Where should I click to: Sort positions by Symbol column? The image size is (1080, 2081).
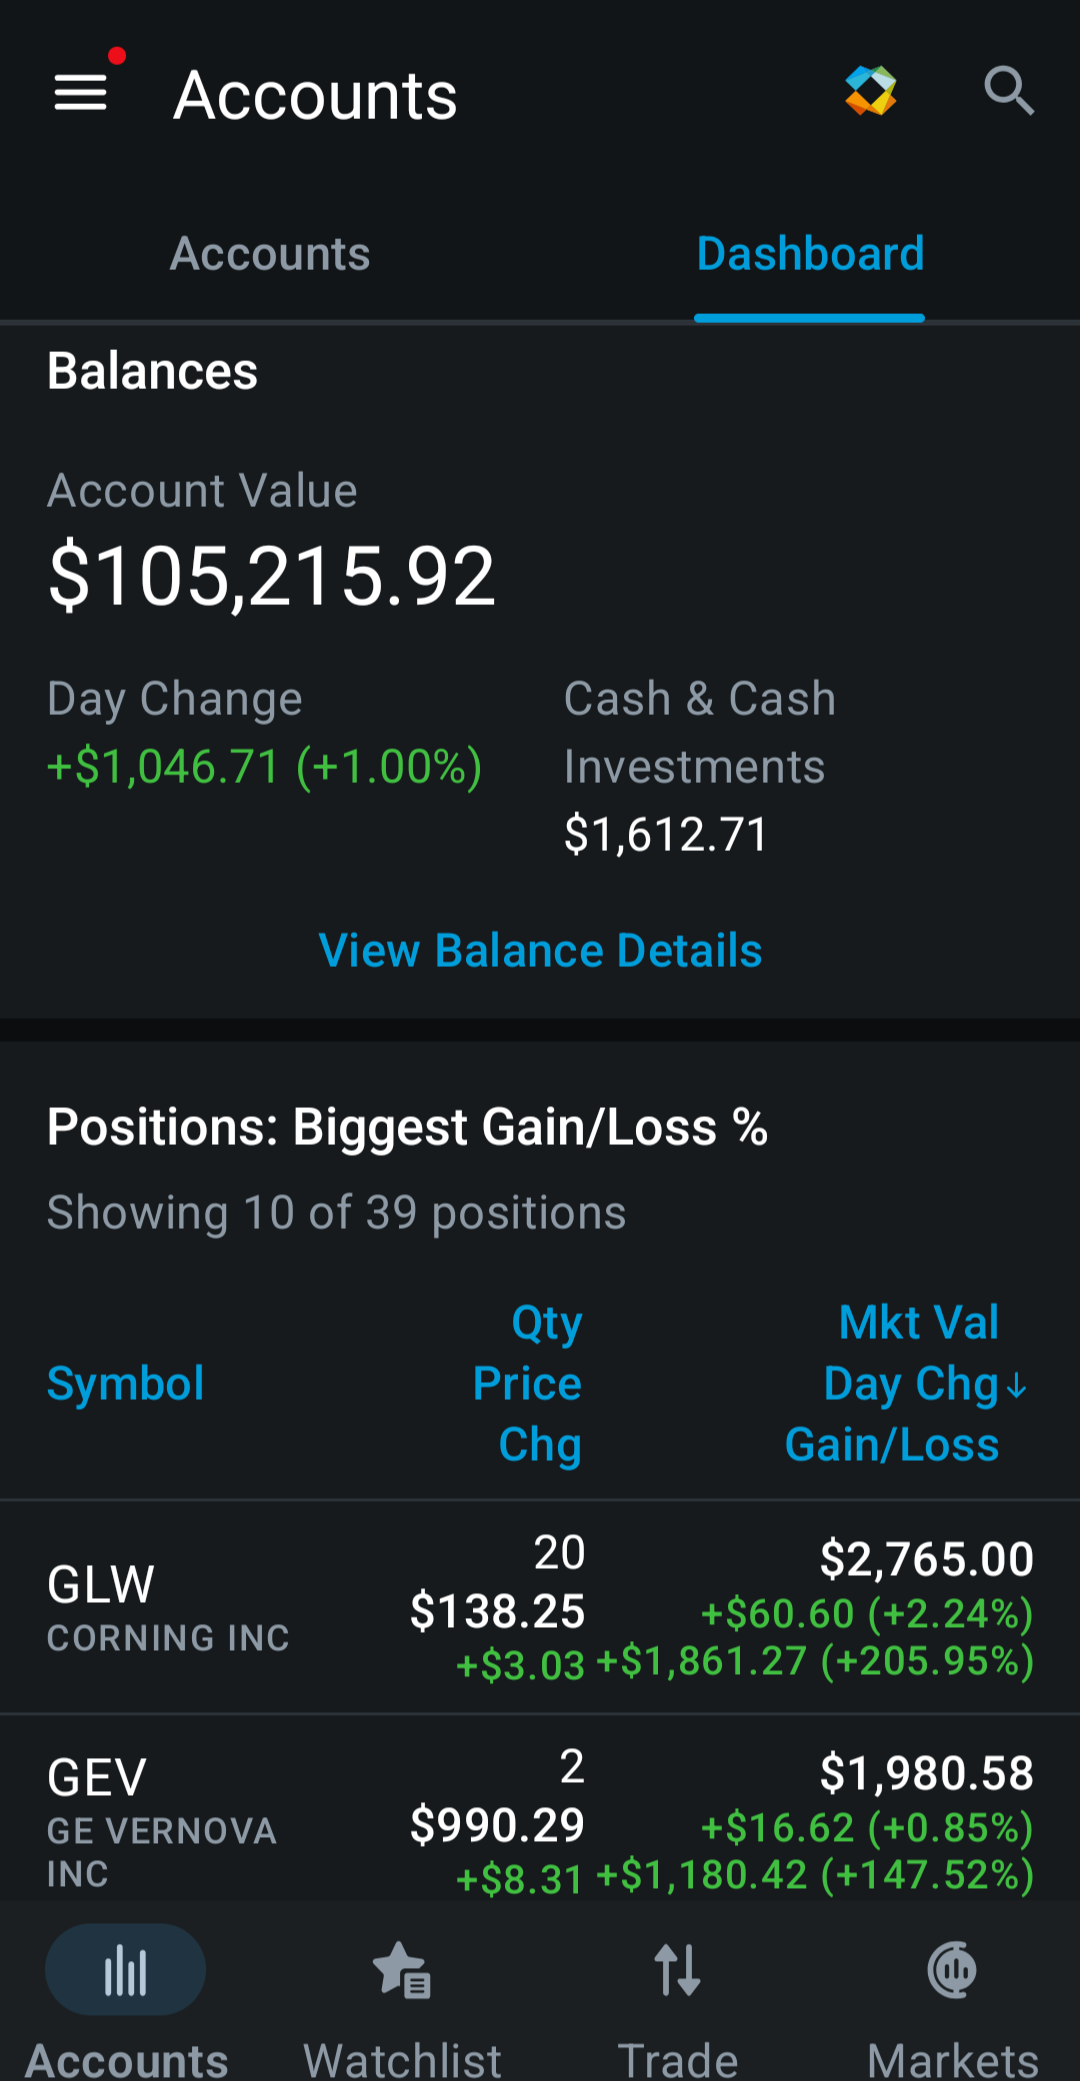pos(126,1384)
